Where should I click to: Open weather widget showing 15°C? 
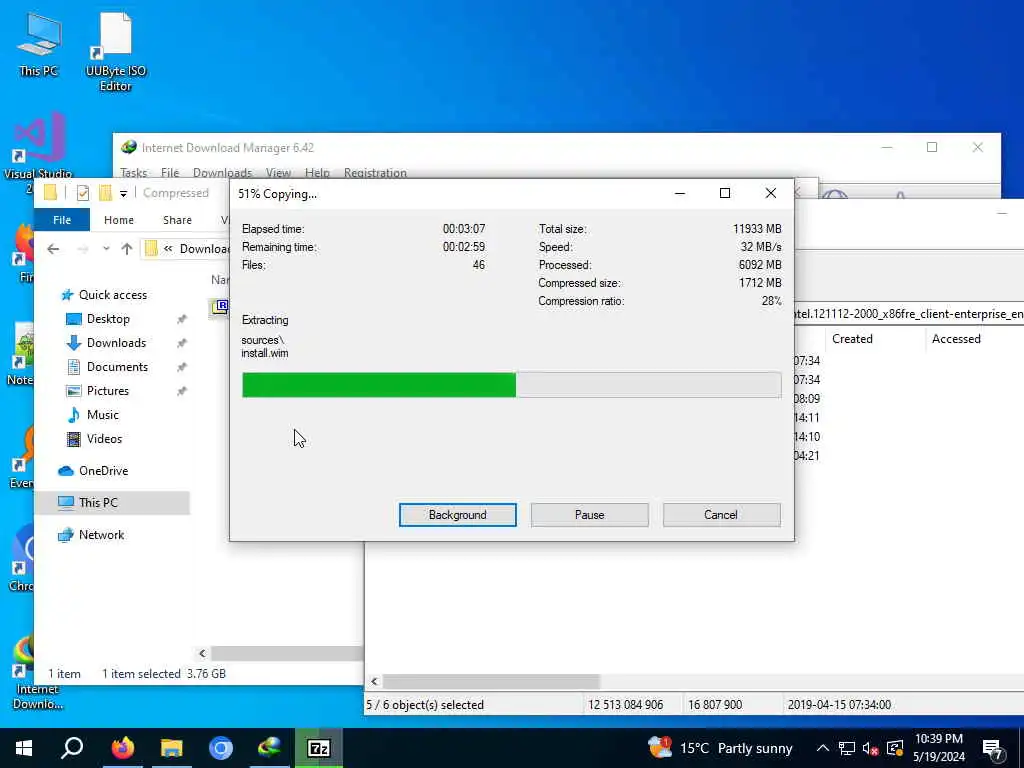point(720,748)
